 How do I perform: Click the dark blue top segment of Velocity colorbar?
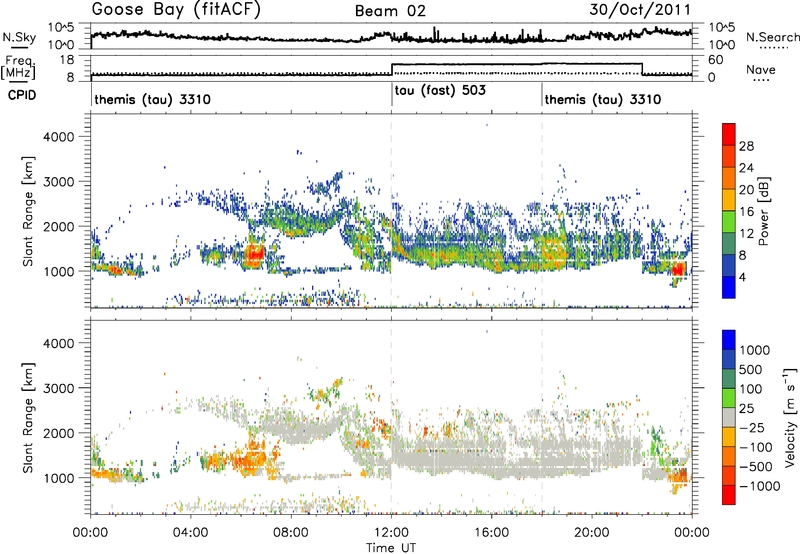(x=729, y=340)
